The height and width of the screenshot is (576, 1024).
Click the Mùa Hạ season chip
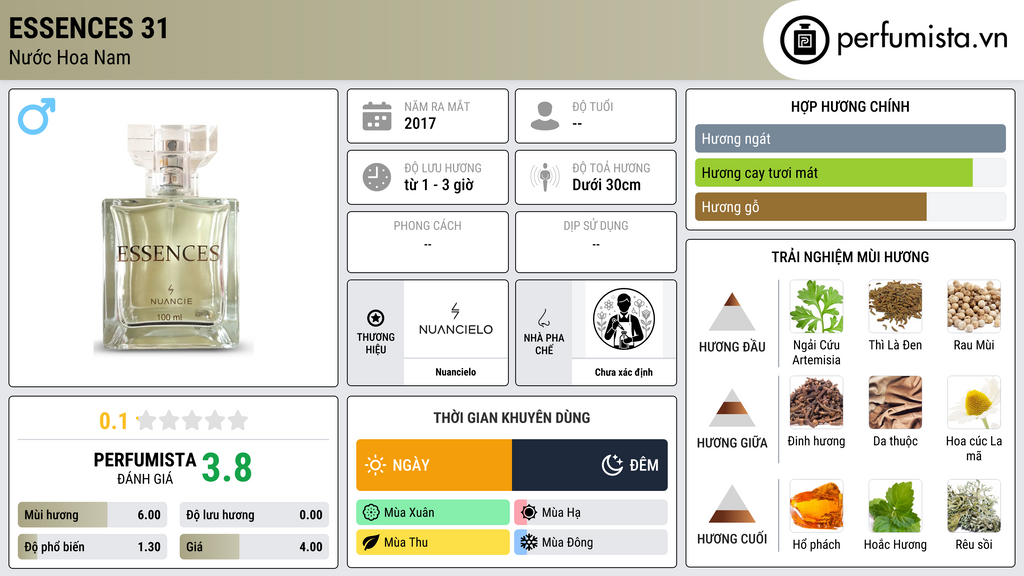(591, 513)
